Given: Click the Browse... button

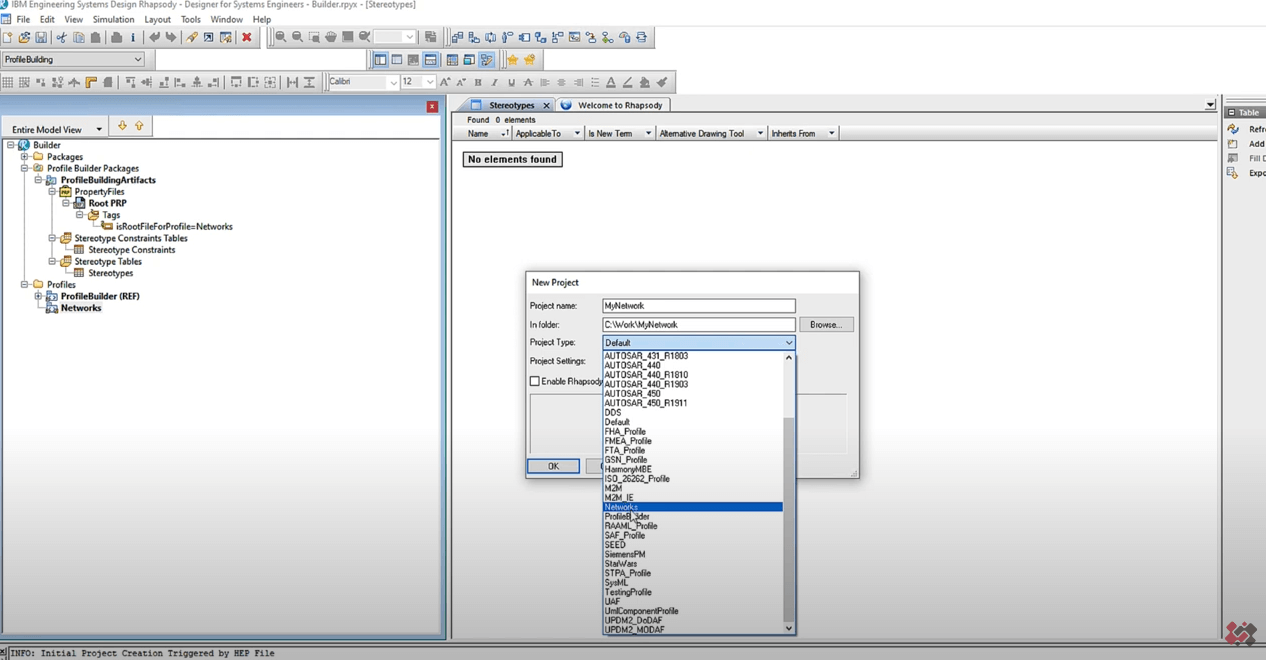Looking at the screenshot, I should 826,324.
